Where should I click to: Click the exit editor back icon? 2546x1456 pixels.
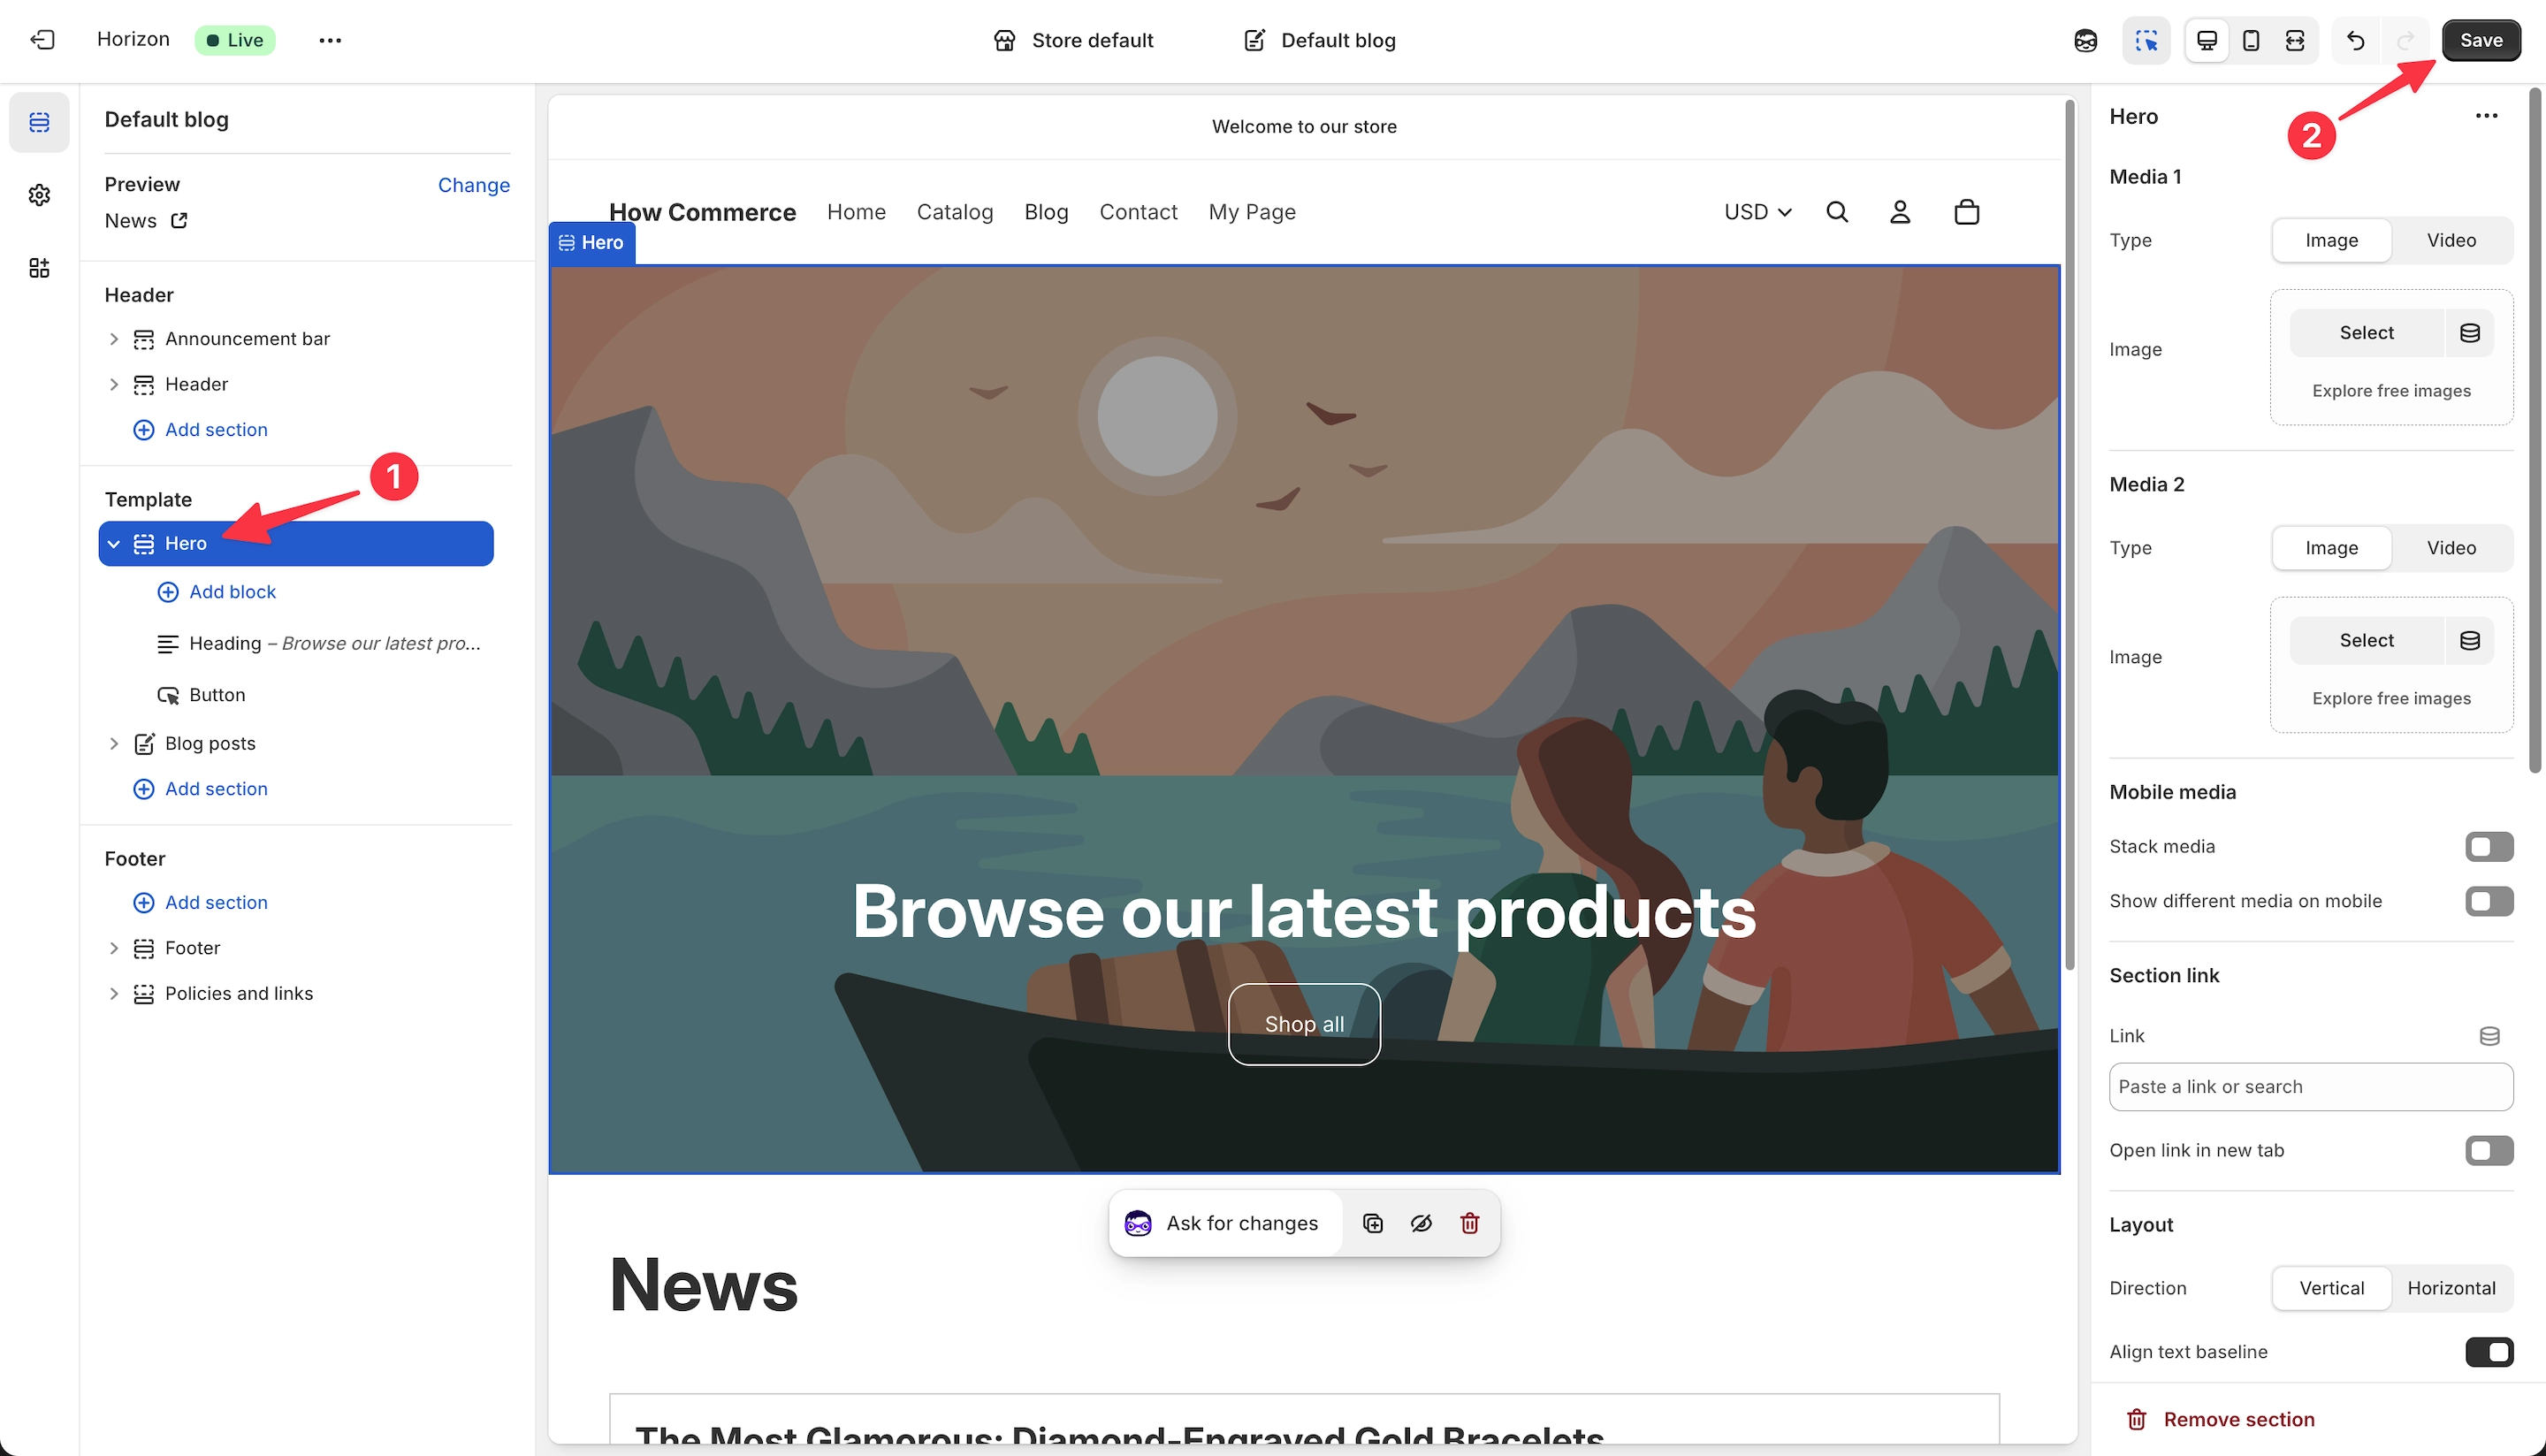42,40
